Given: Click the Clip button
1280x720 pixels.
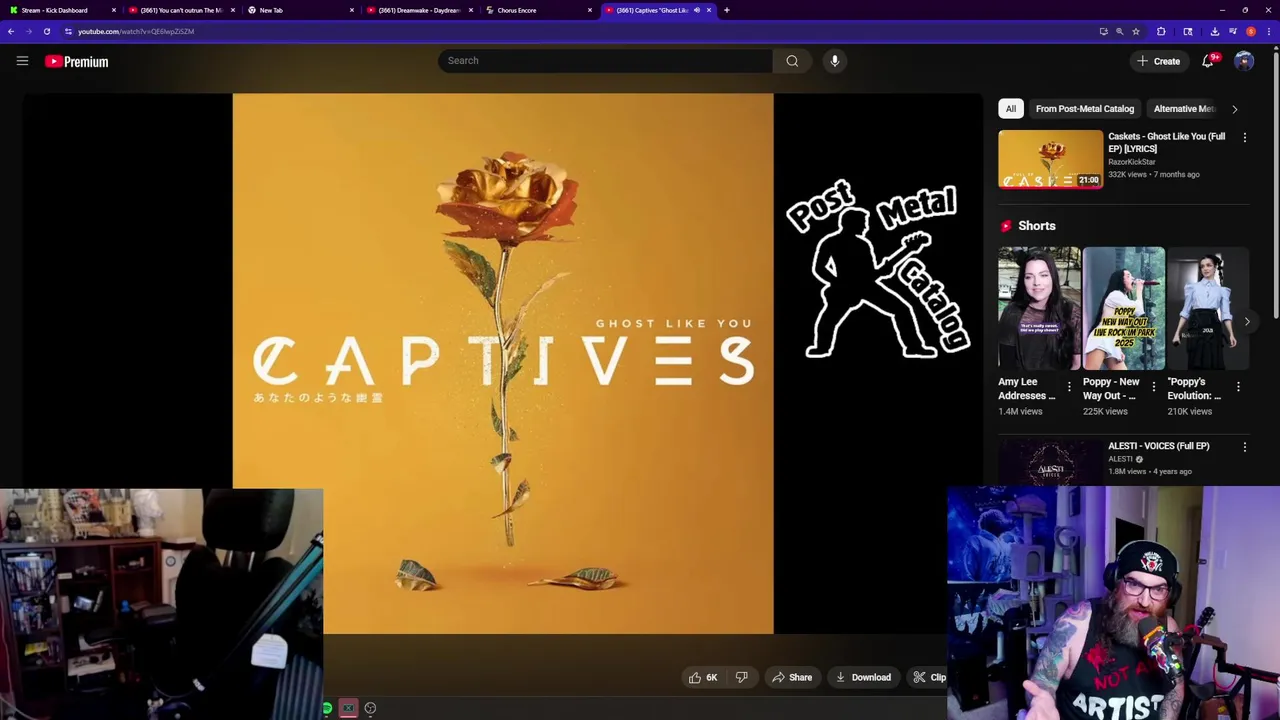Looking at the screenshot, I should pyautogui.click(x=929, y=677).
